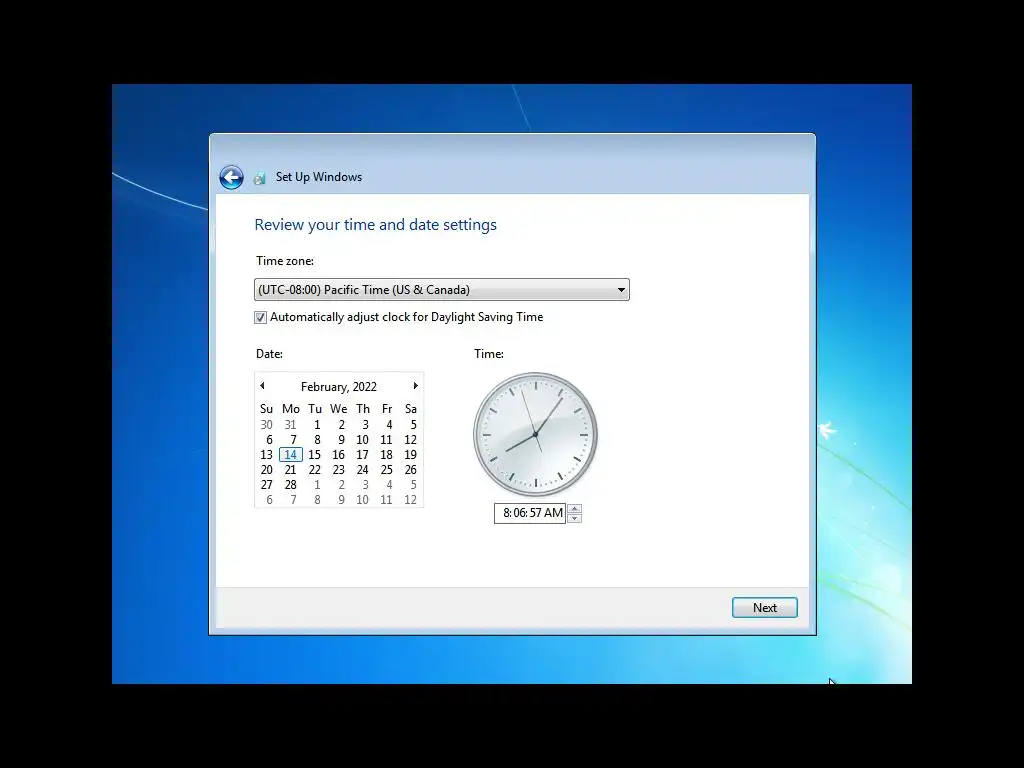The height and width of the screenshot is (768, 1024).
Task: Select January 30 in the calendar
Action: 266,424
